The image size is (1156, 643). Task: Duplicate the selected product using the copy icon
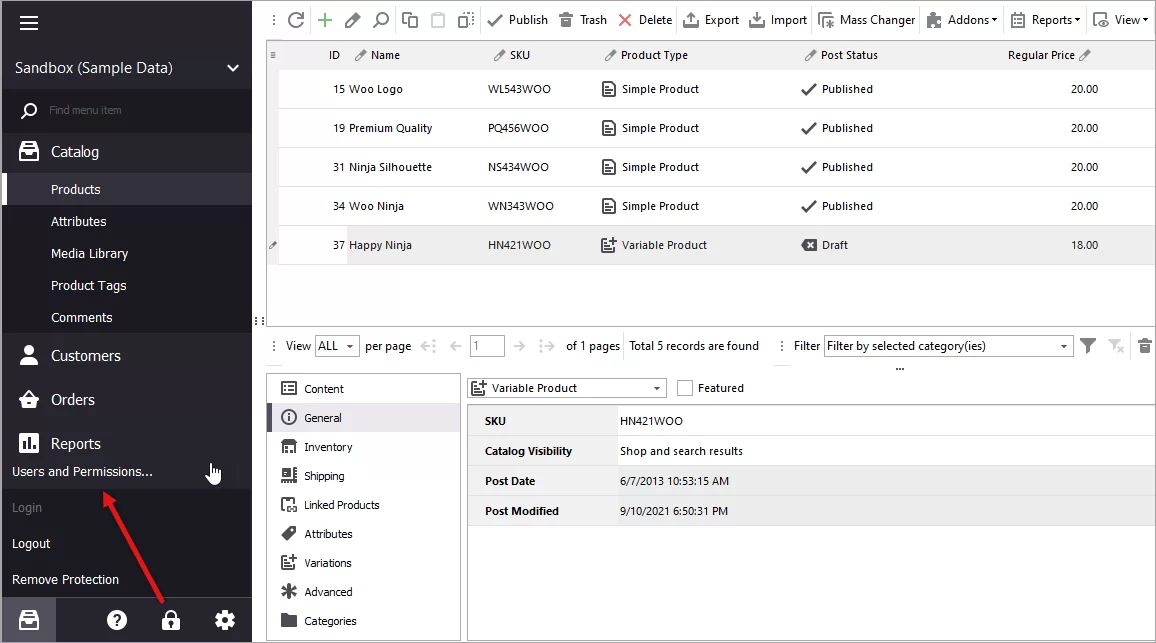408,19
